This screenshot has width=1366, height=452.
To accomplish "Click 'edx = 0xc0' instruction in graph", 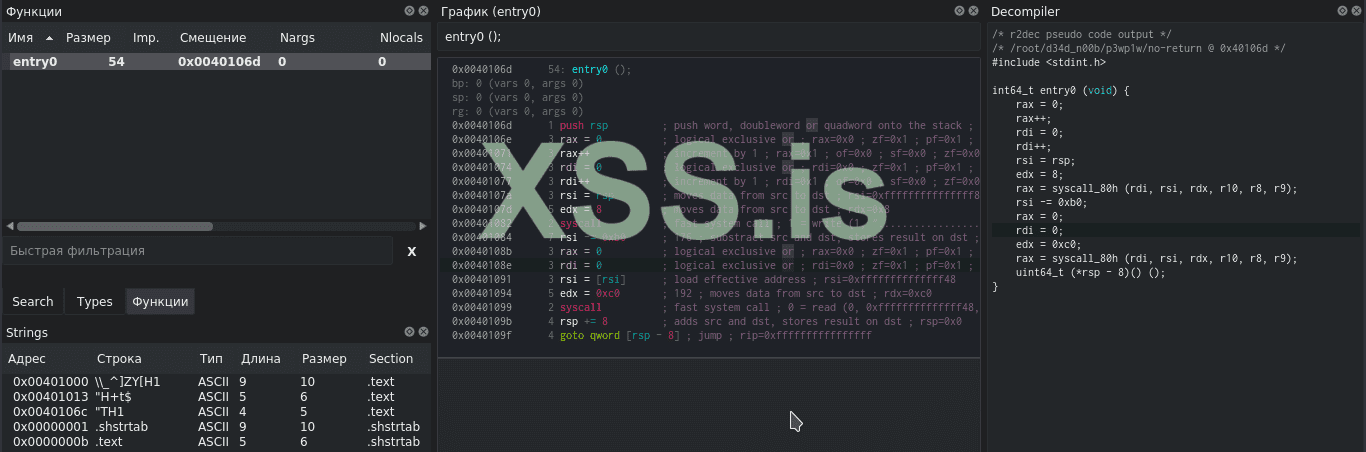I will tap(590, 294).
